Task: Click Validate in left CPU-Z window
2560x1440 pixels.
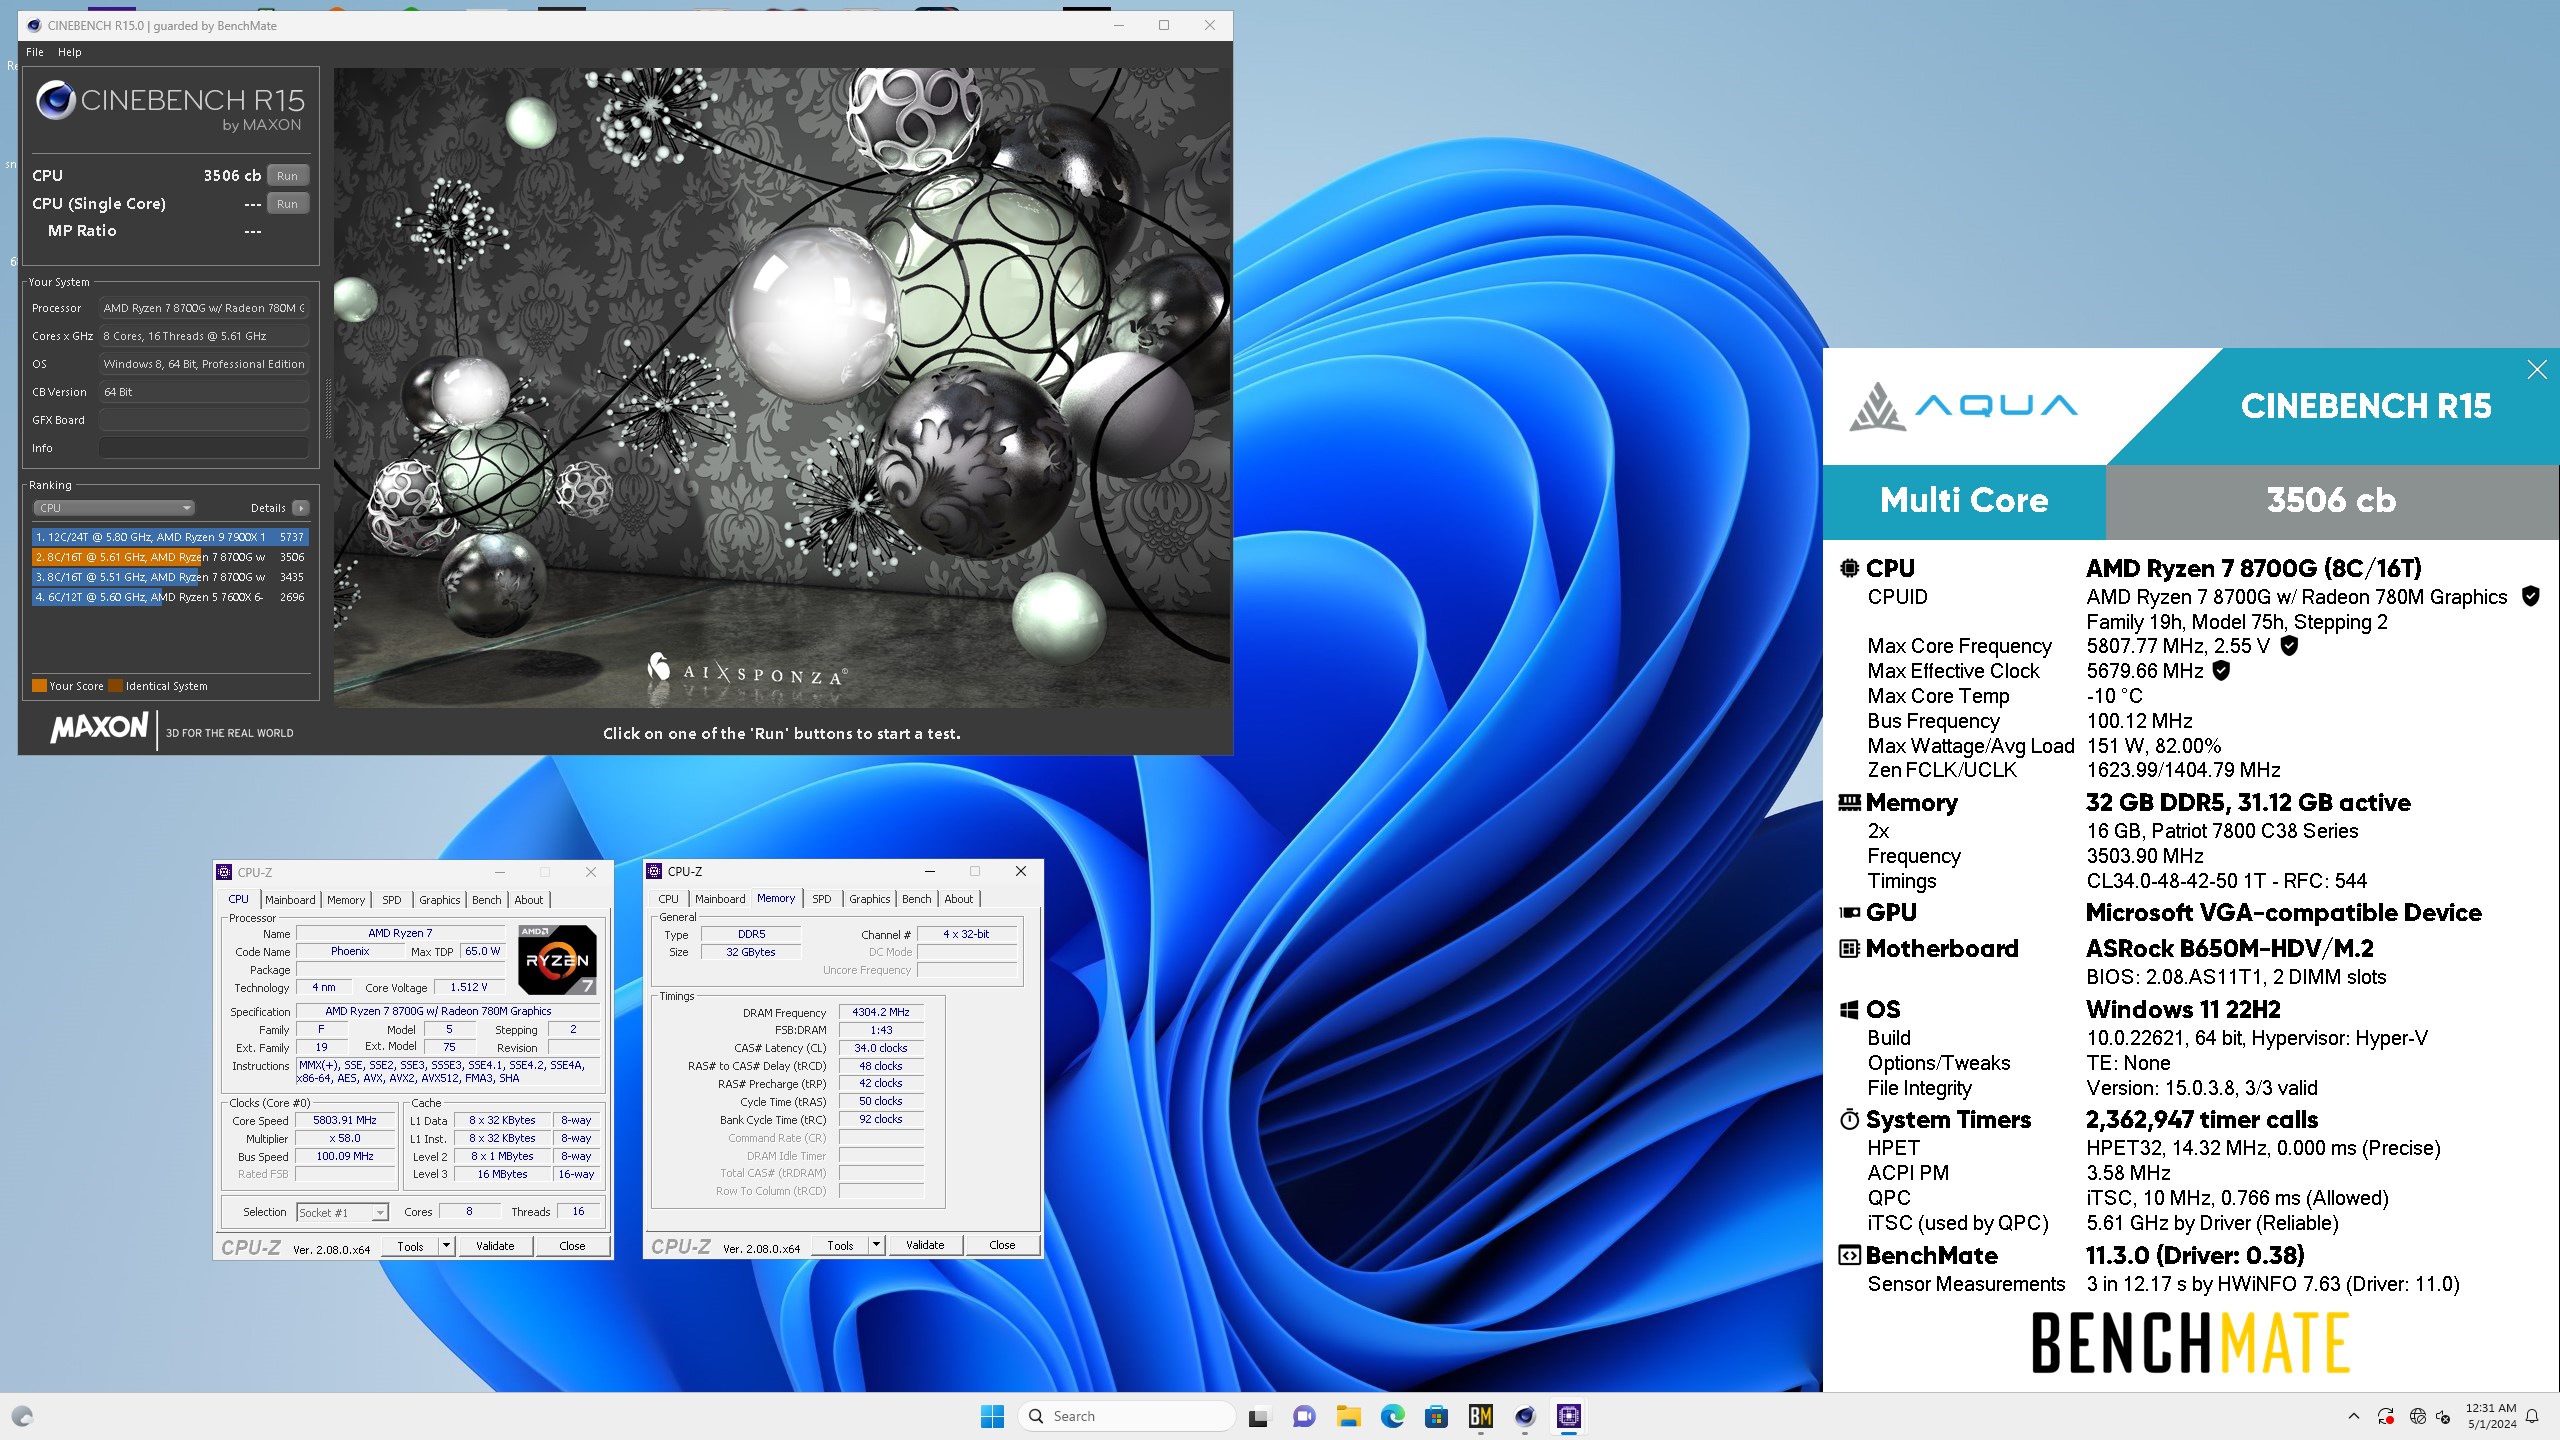Action: coord(495,1246)
